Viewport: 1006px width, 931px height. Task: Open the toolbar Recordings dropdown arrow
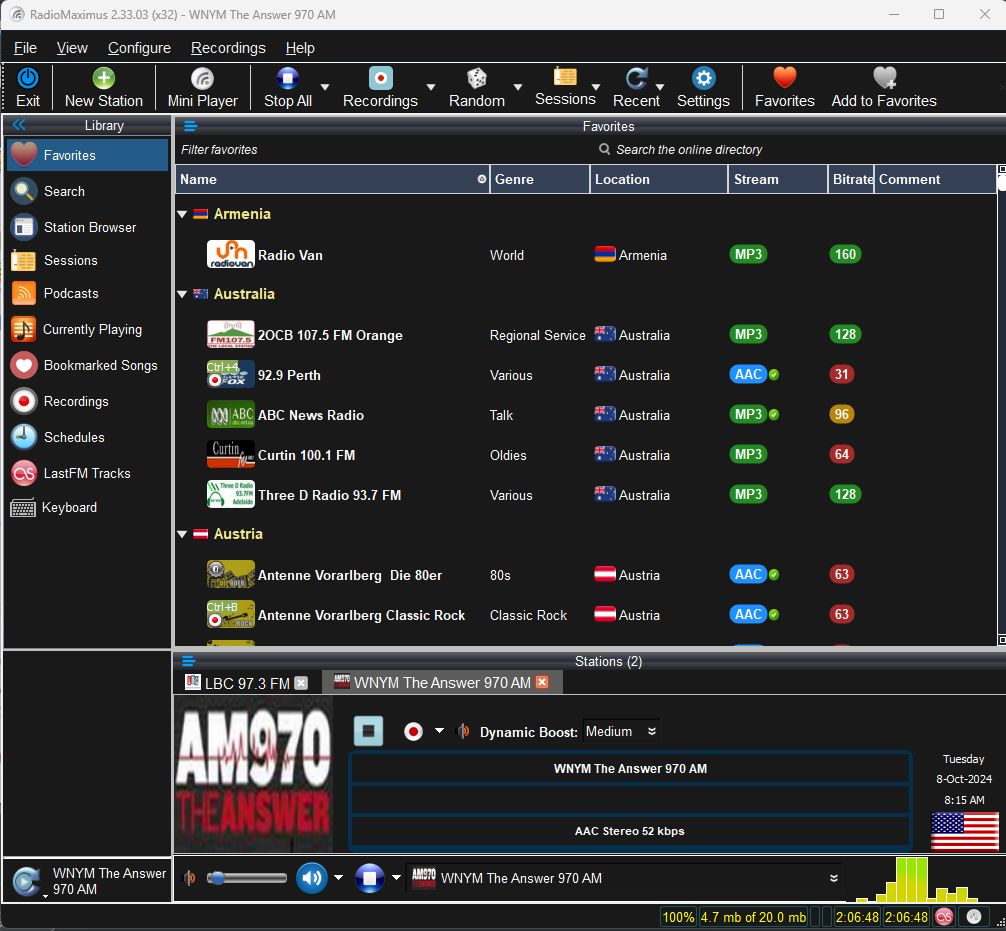(431, 87)
